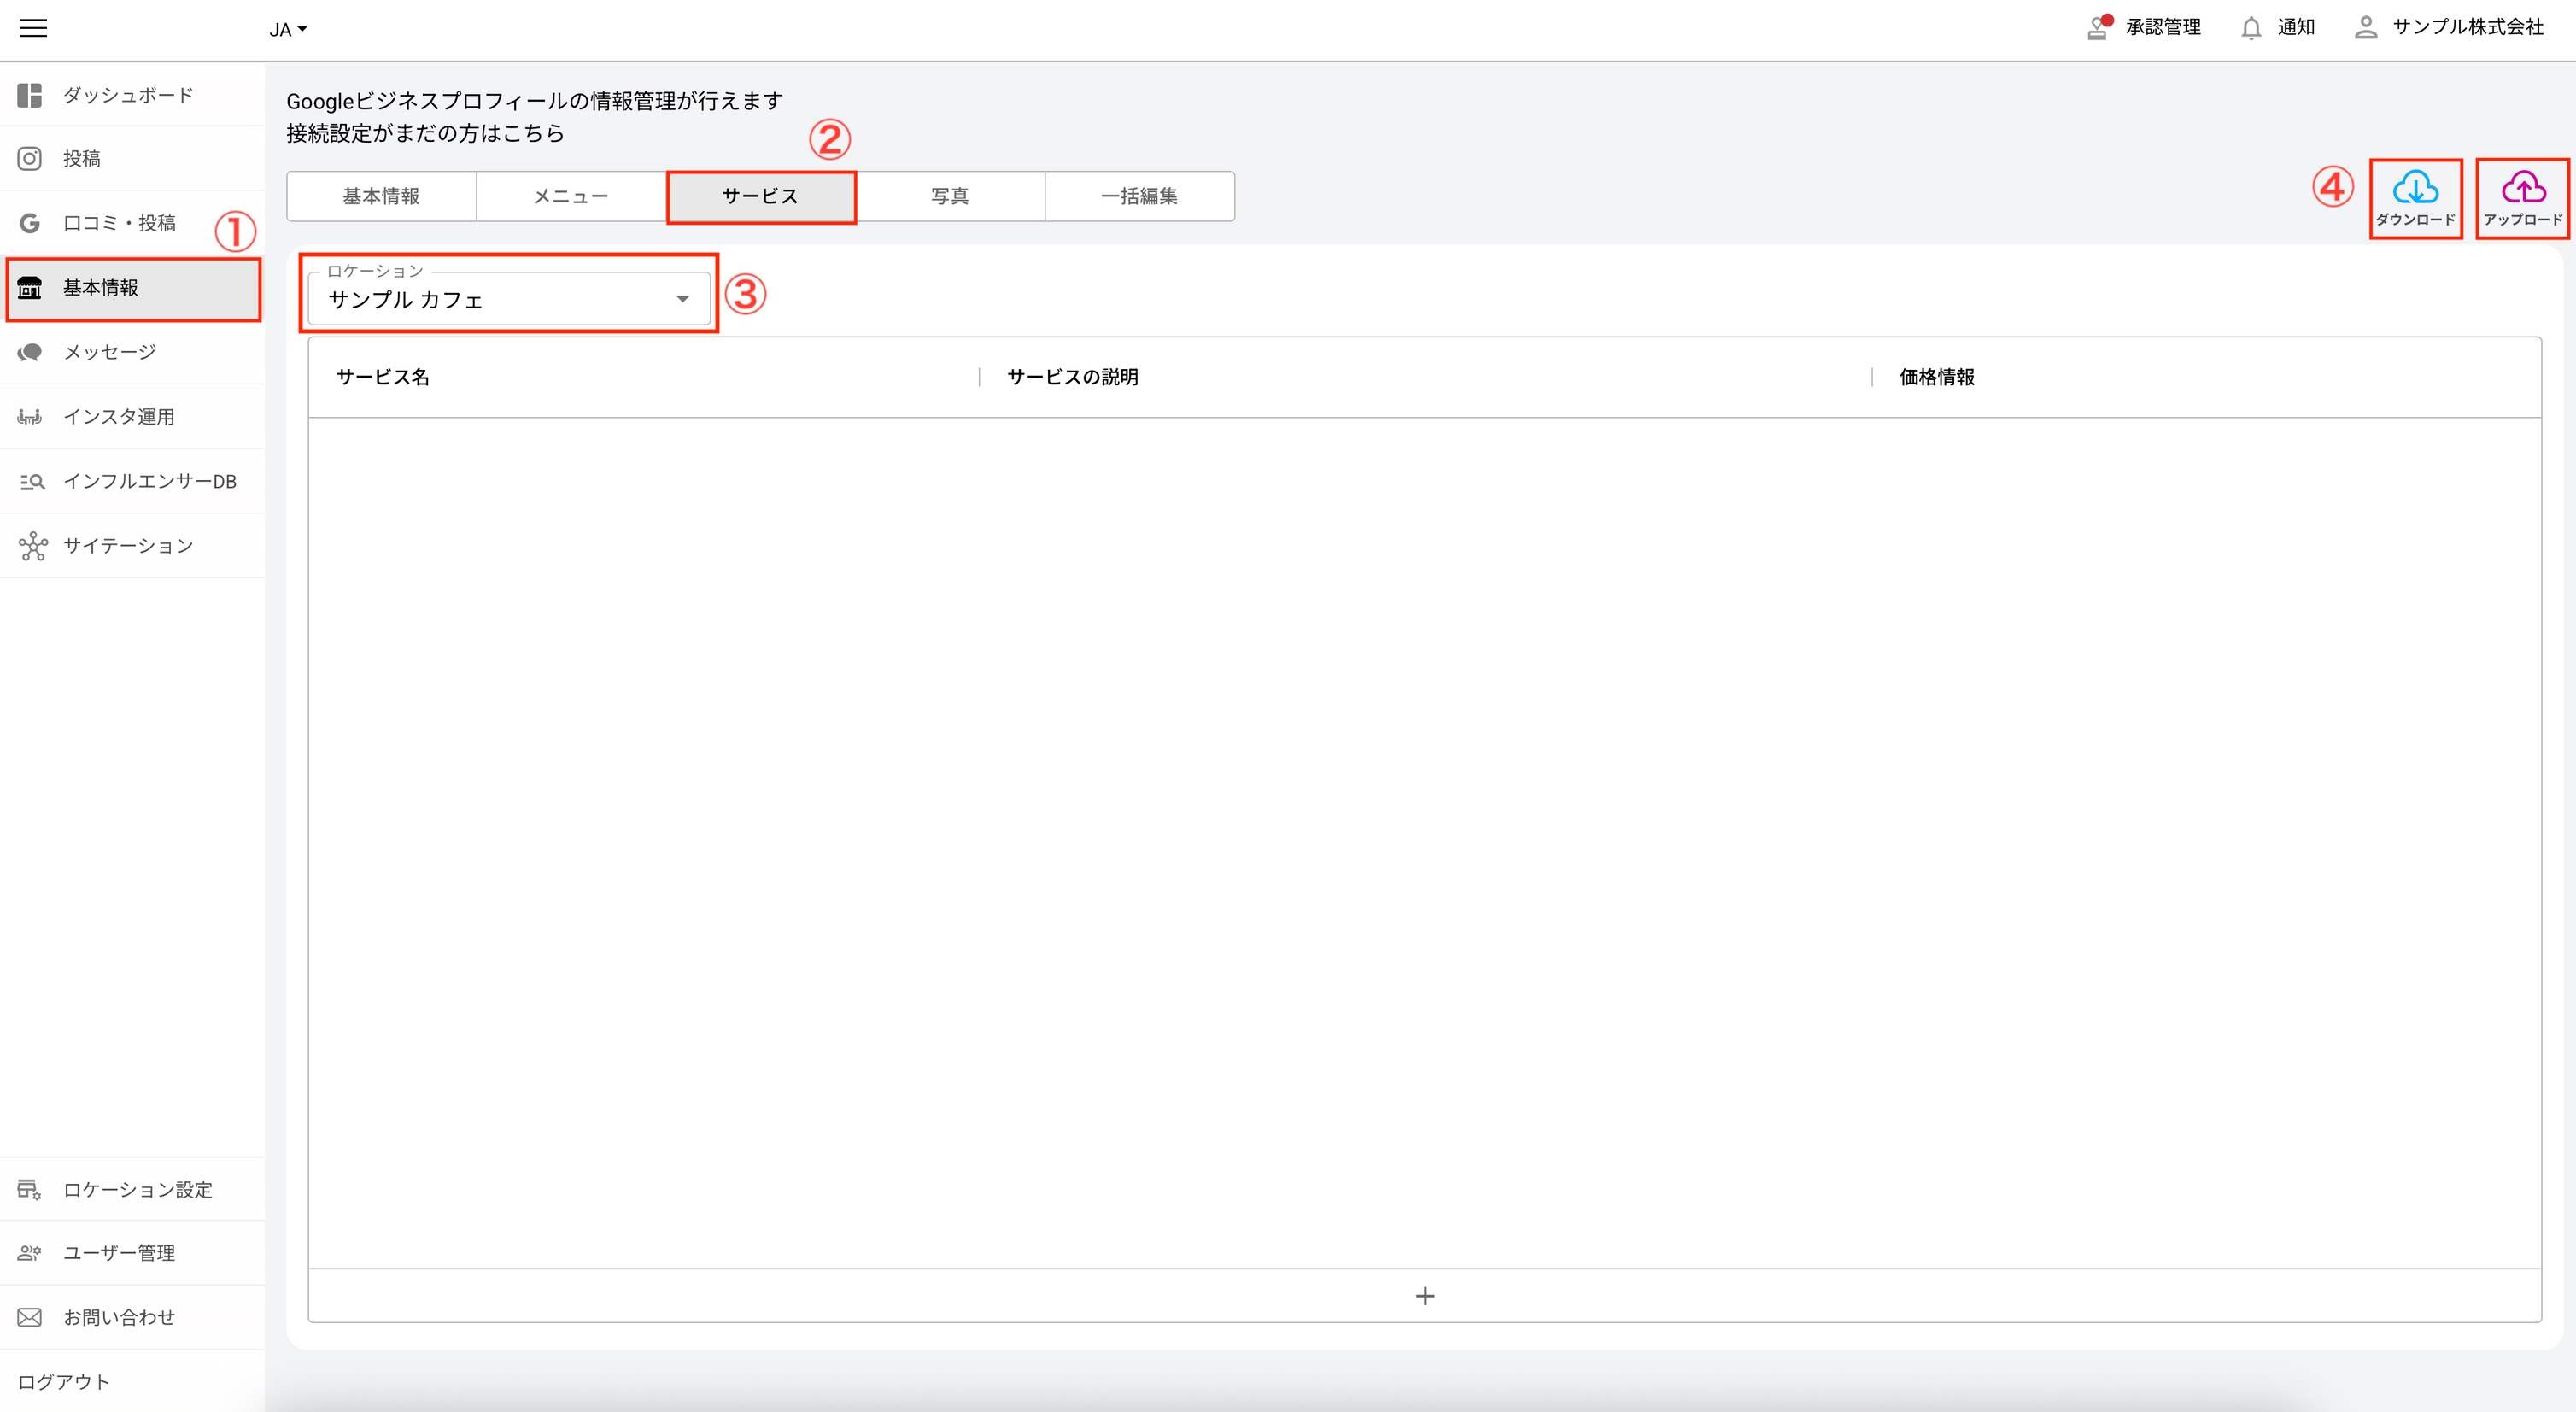Click the plus button to add service
The height and width of the screenshot is (1412, 2576).
click(1425, 1296)
